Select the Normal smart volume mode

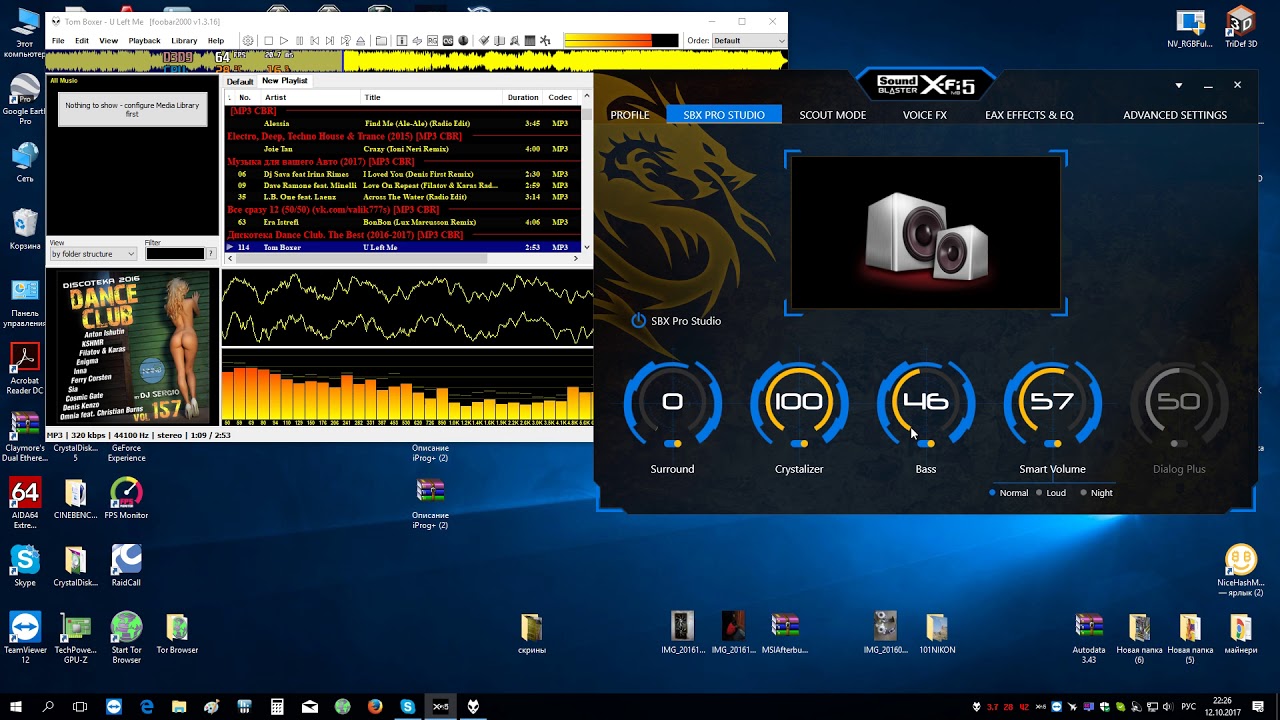1008,493
